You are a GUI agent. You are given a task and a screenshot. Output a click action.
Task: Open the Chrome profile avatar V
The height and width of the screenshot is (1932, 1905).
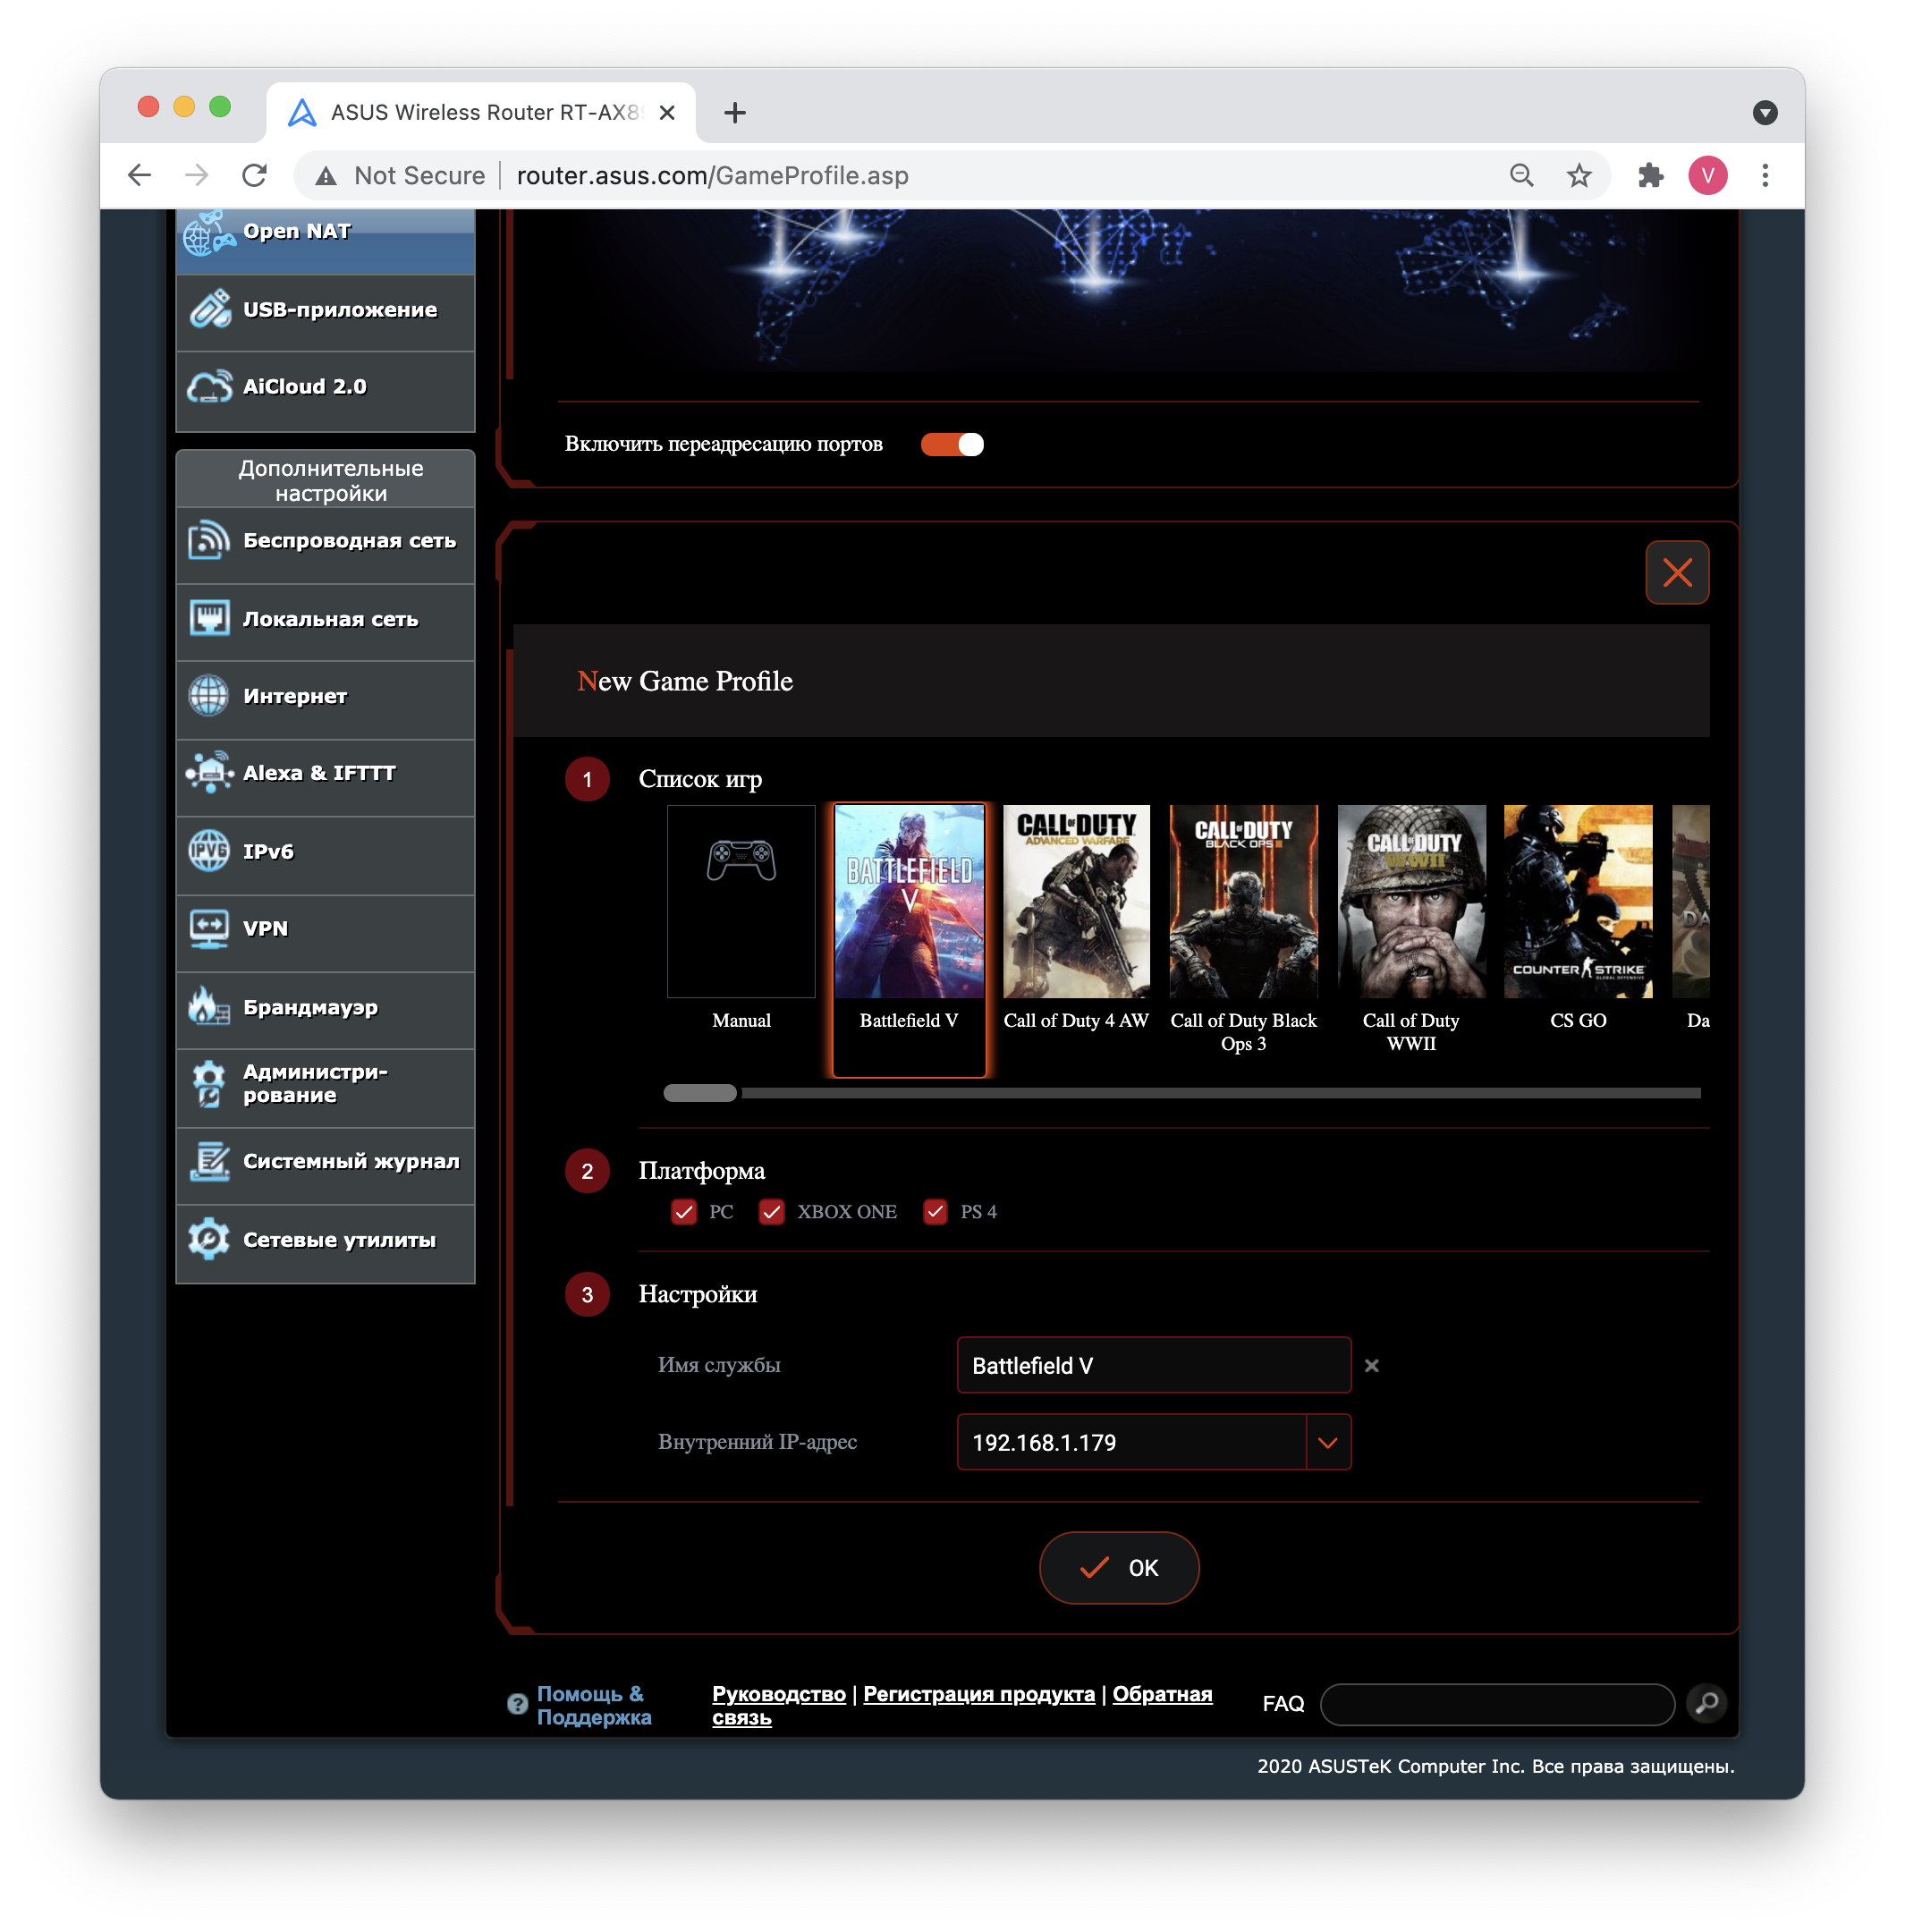pos(1708,176)
